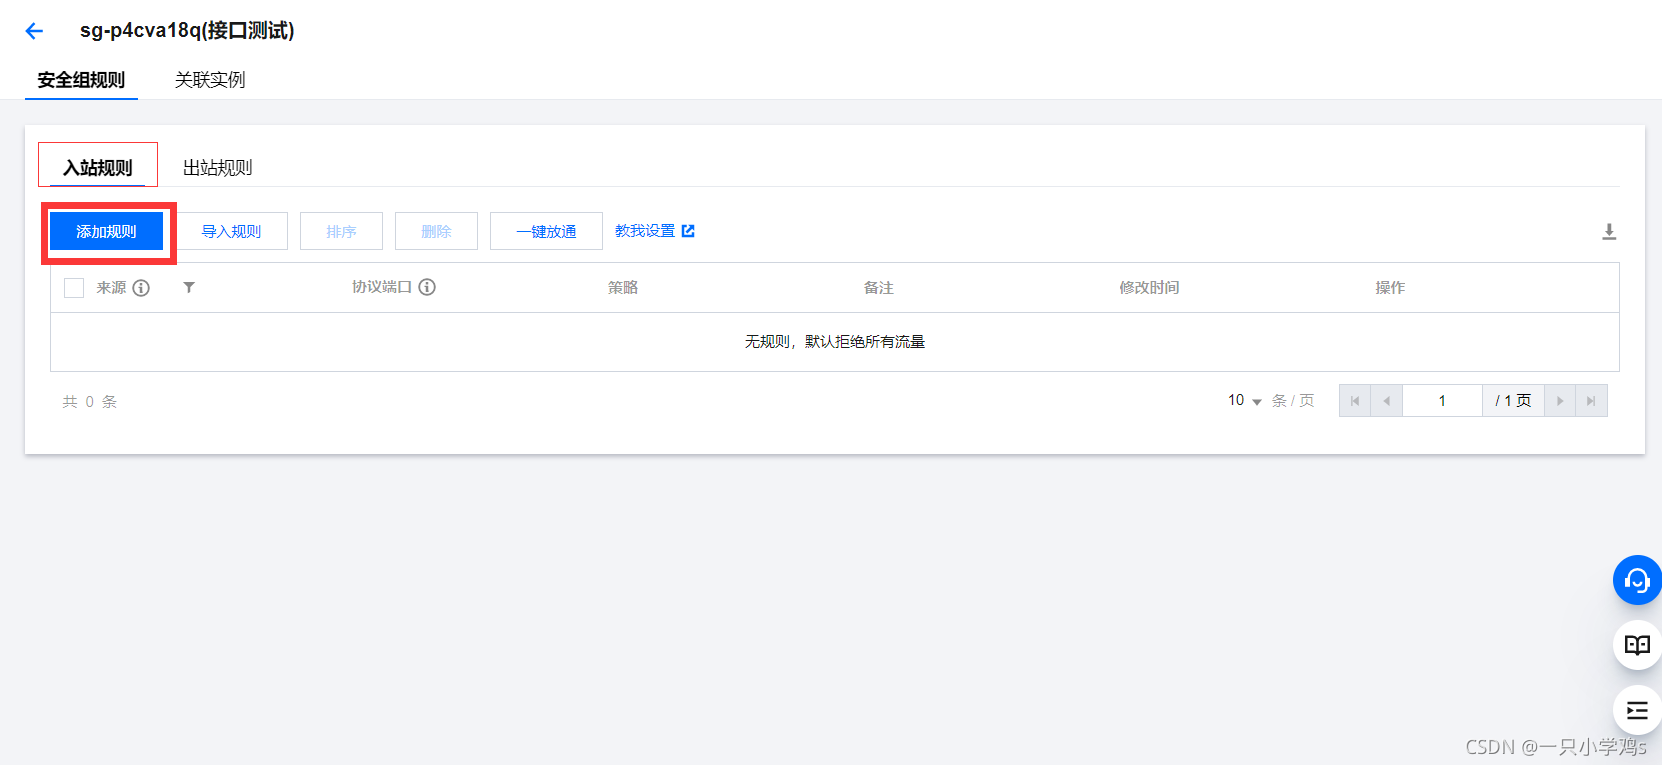Open documentation book icon
This screenshot has width=1662, height=765.
point(1637,645)
